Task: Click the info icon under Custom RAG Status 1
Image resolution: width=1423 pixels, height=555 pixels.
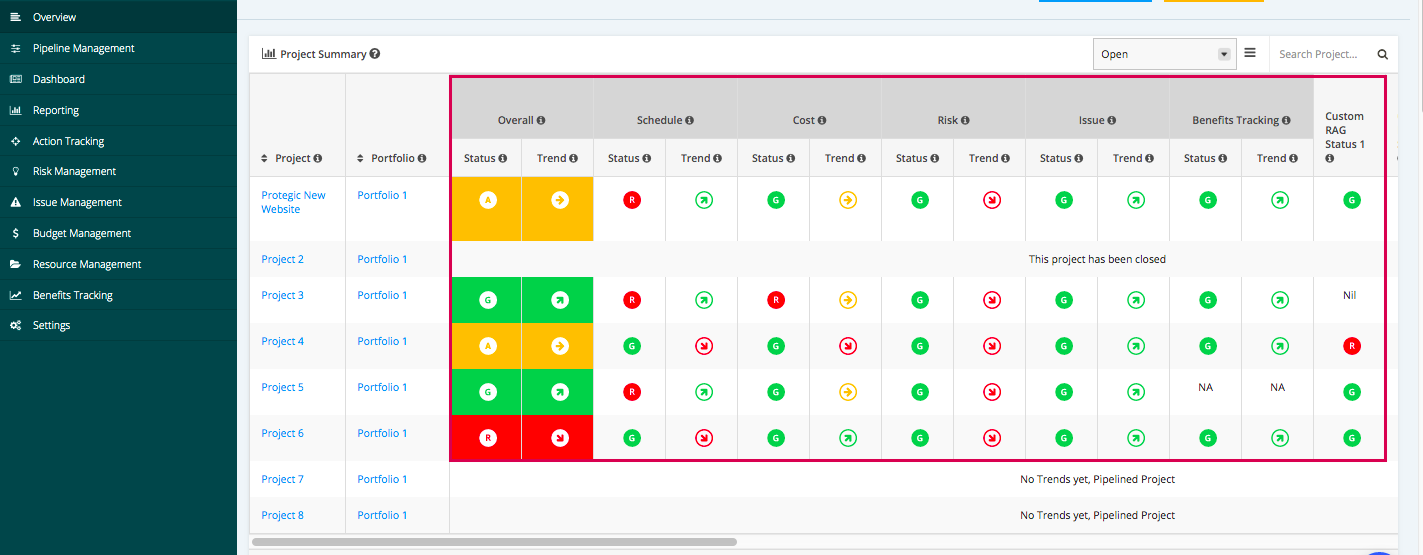Action: tap(1330, 158)
